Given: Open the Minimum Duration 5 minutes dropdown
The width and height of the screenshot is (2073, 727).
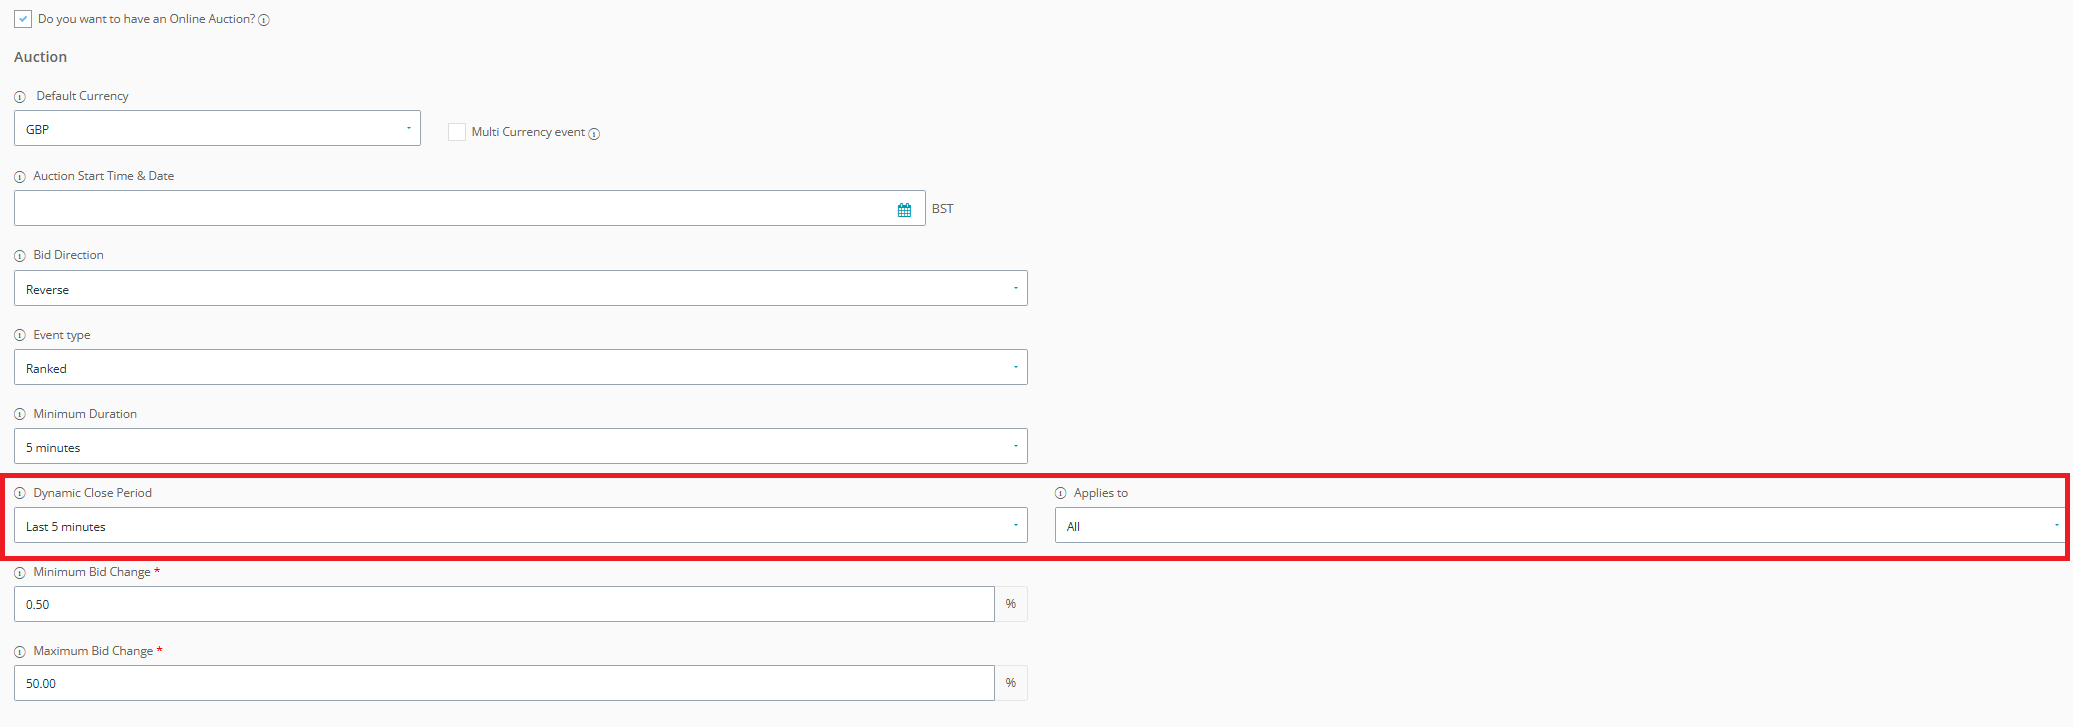Looking at the screenshot, I should [x=521, y=446].
